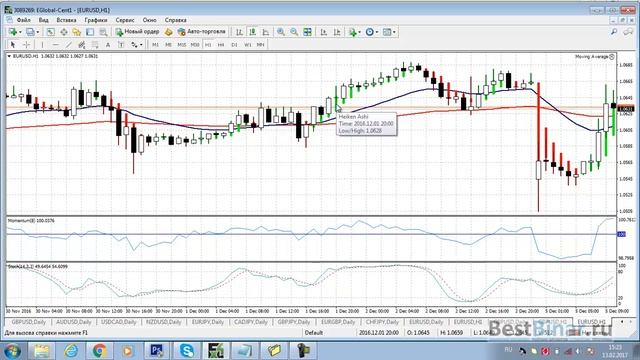640x360 pixels.
Task: Open the Periods clock icon
Action: [x=369, y=32]
